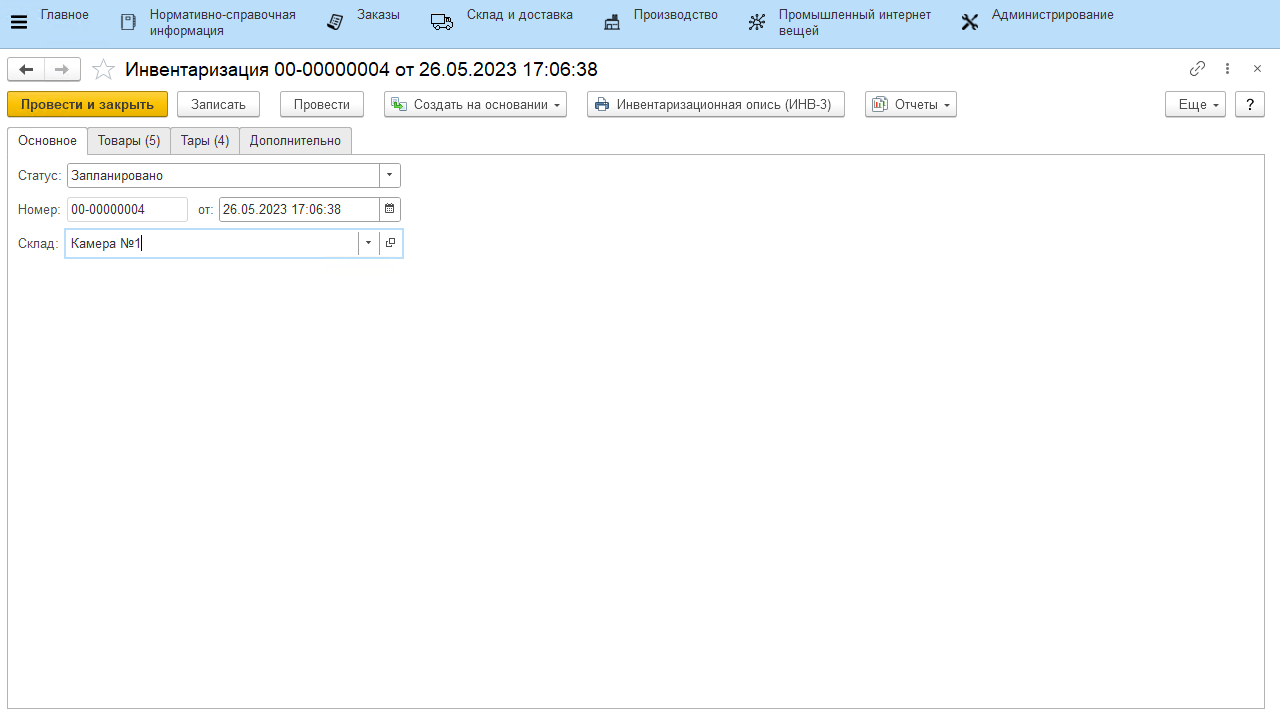
Task: Open the help question mark button
Action: [x=1250, y=104]
